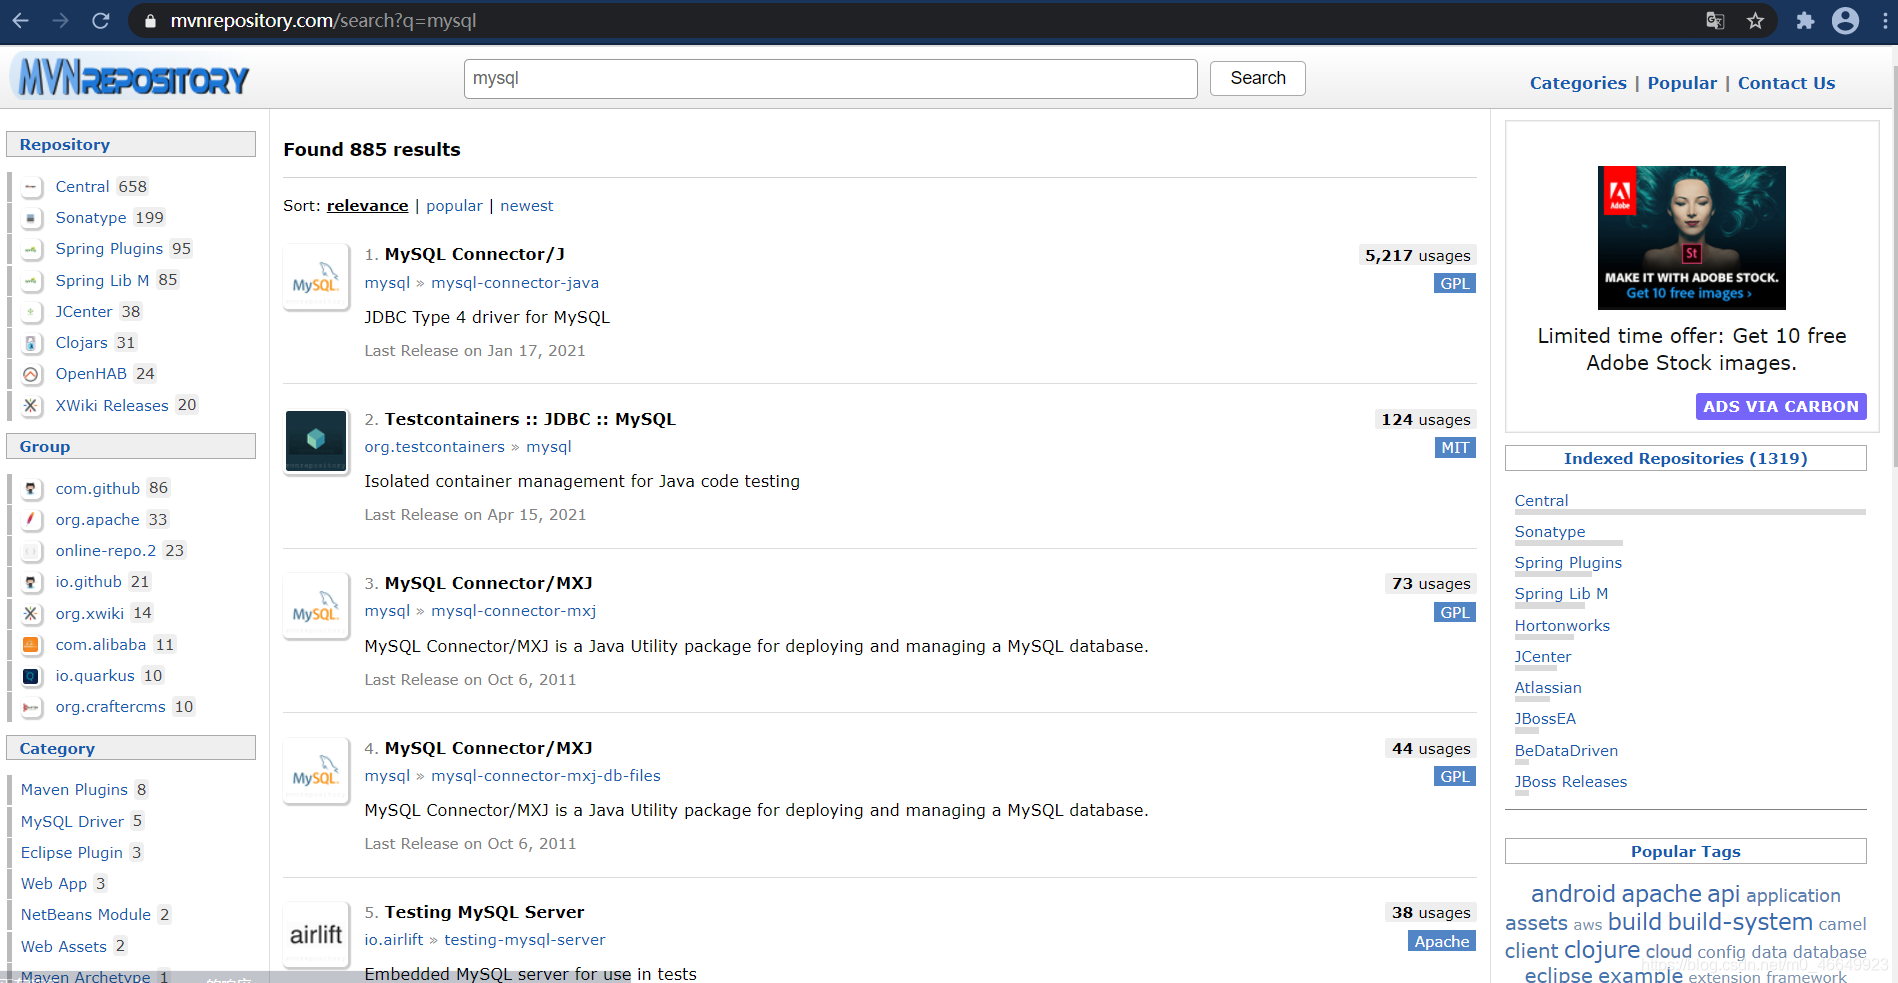Click the Central repository icon in sidebar
The image size is (1898, 983).
click(x=31, y=187)
